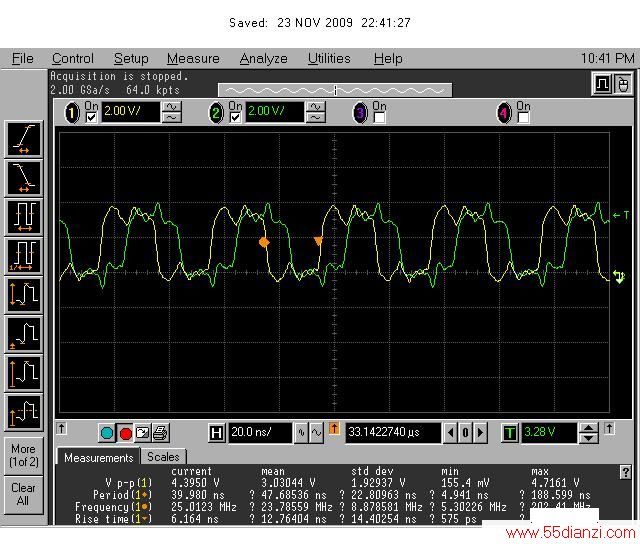Click the 0 button to zero horizontal delay

coord(465,433)
